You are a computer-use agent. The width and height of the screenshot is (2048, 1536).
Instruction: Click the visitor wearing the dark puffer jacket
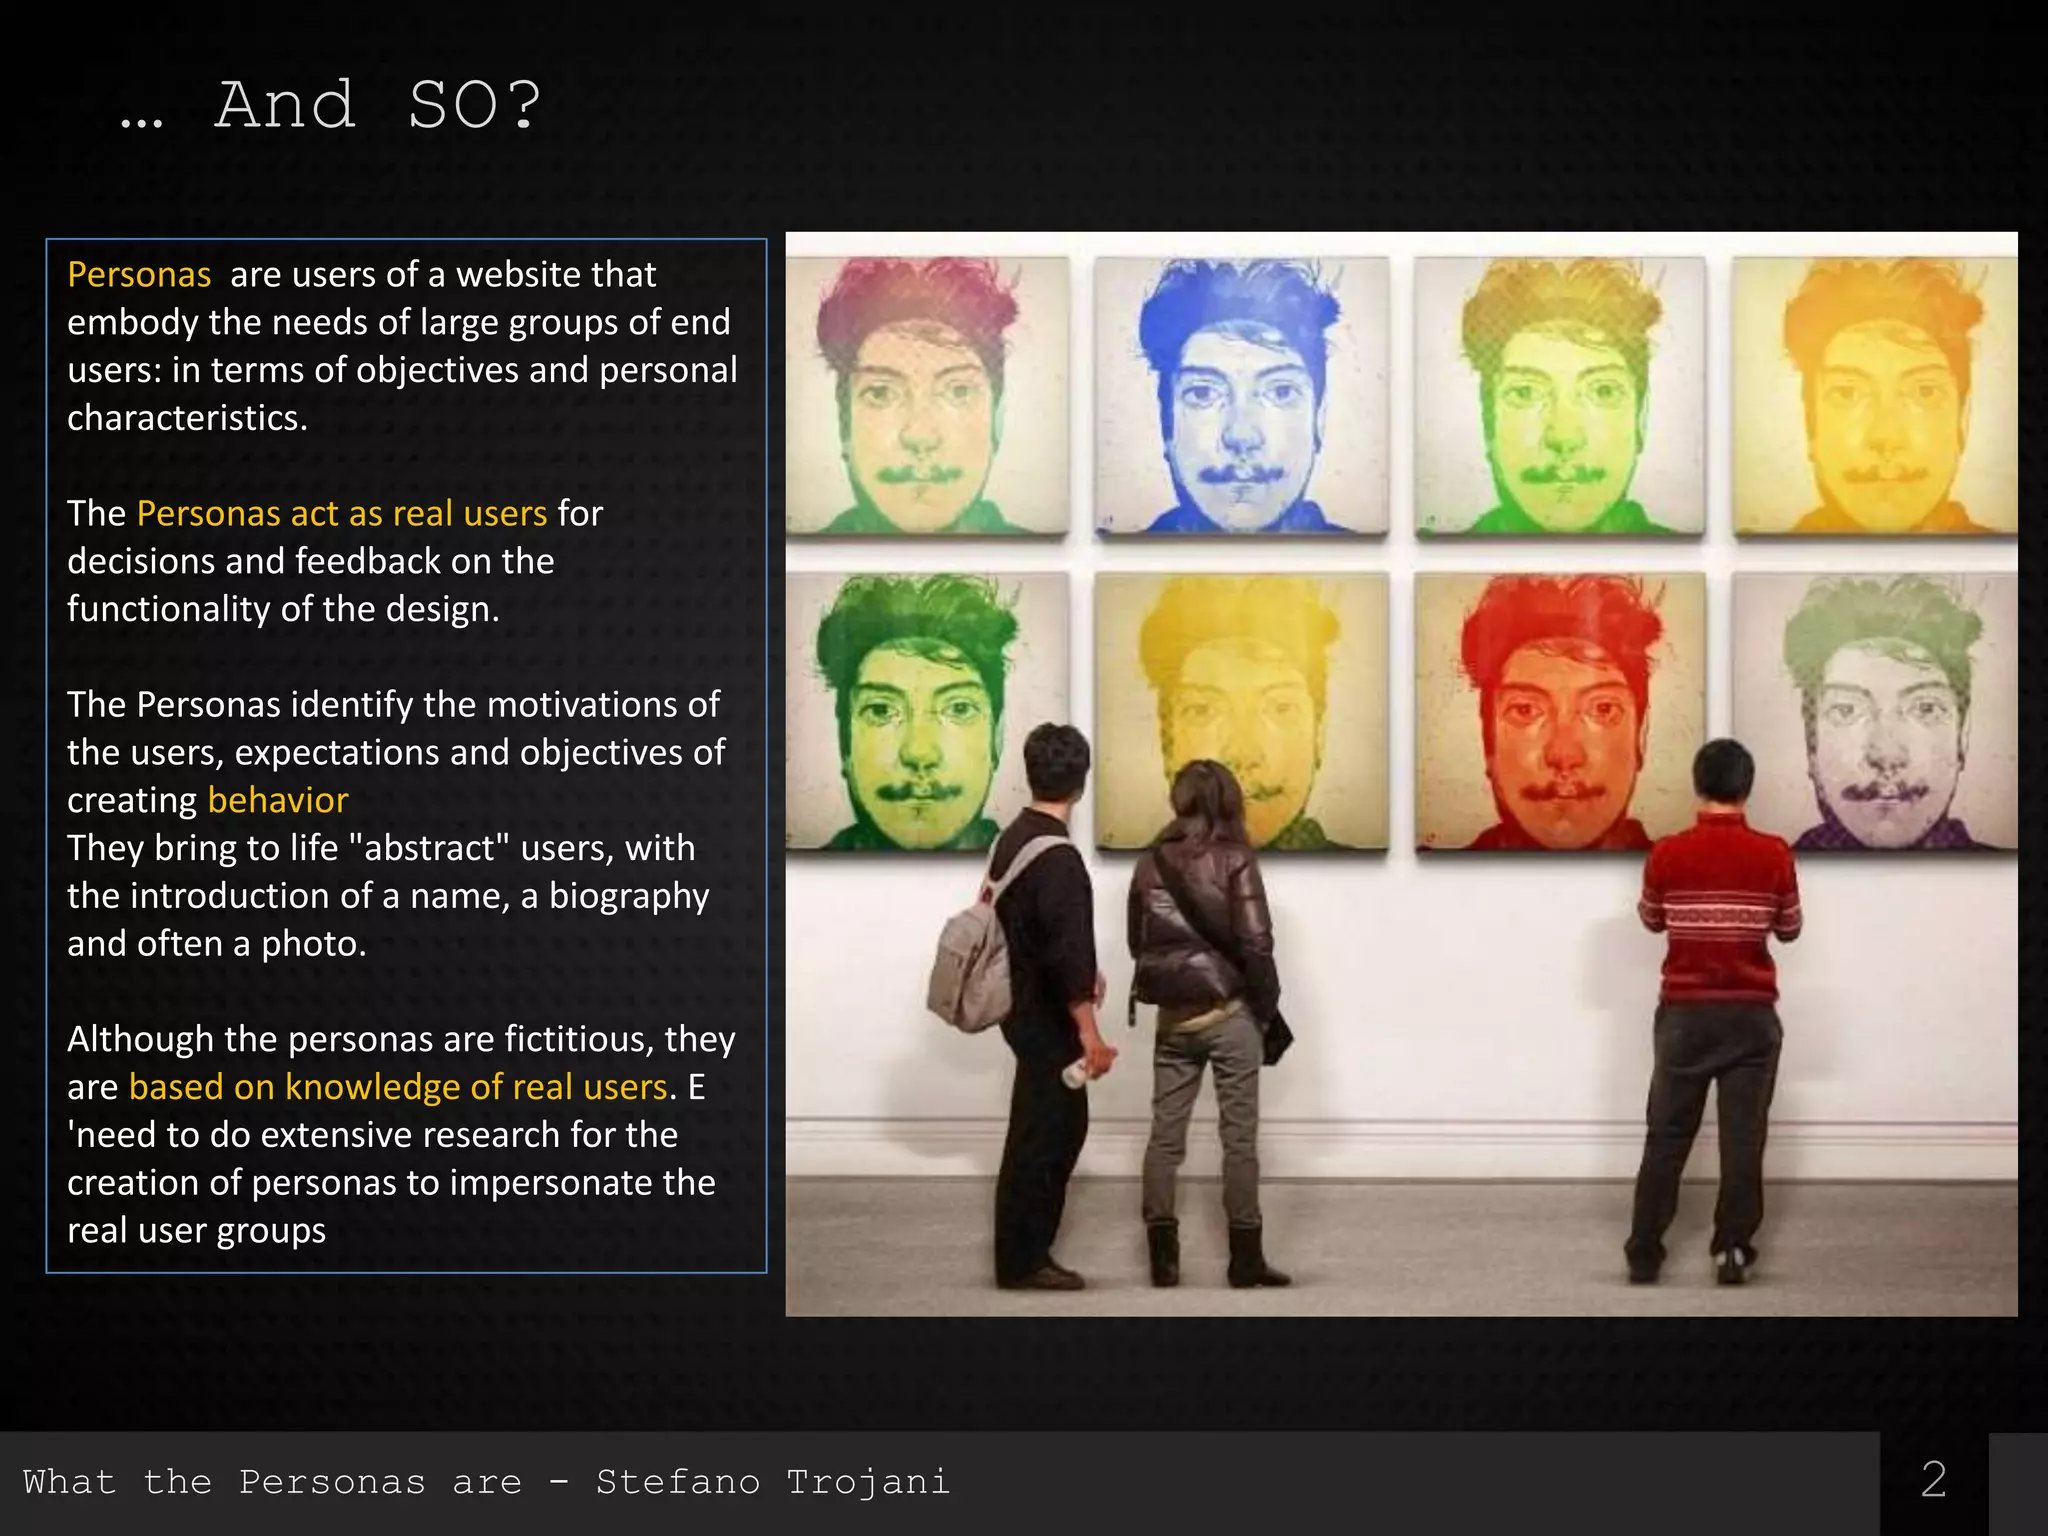coord(1208,1020)
